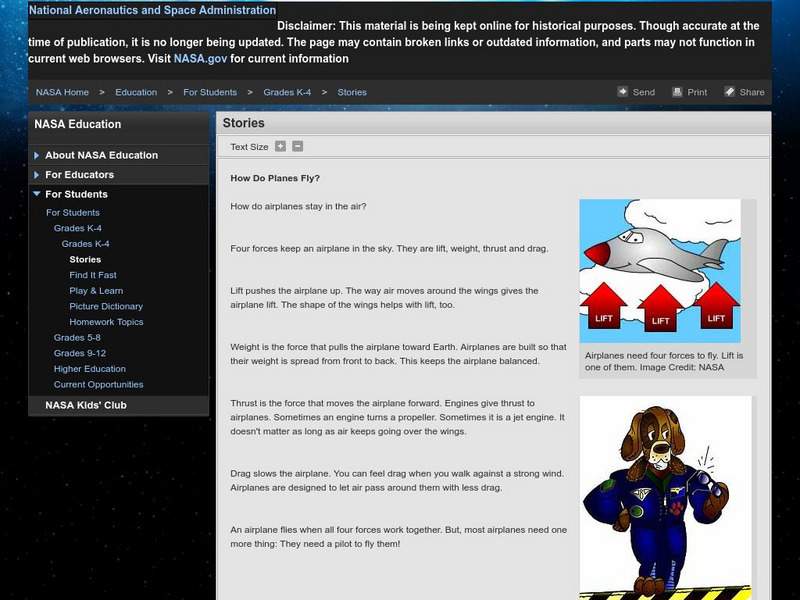Click the airplane lift cartoon image
Viewport: 800px width, 600px height.
(660, 271)
